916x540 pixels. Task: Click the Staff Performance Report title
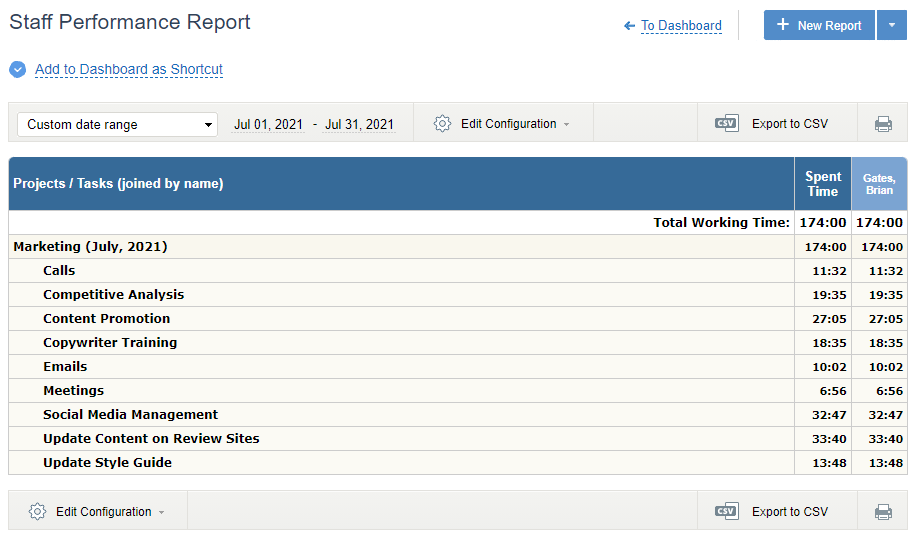130,22
